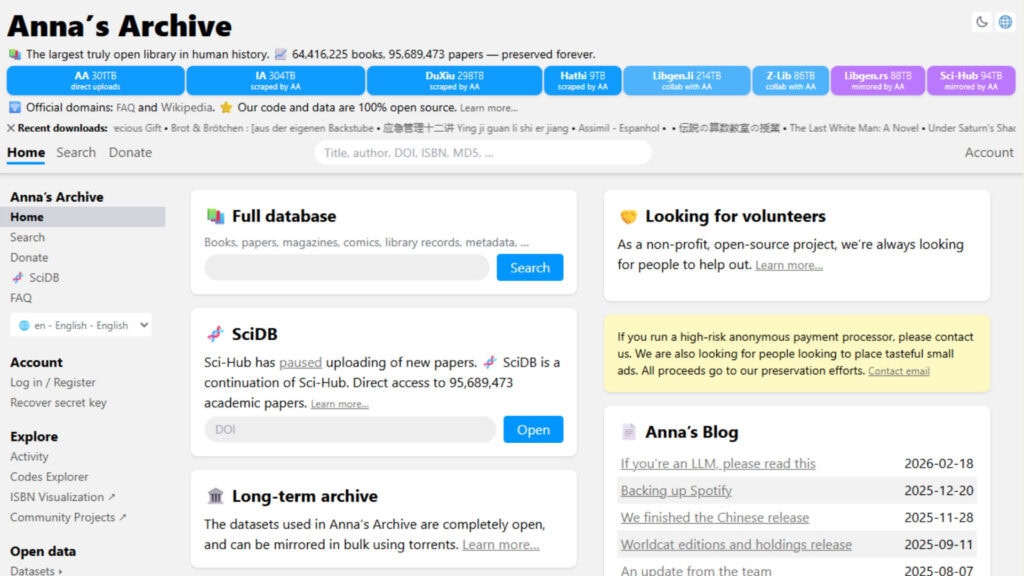Click Recover secret key in sidebar
Viewport: 1024px width, 576px height.
(58, 402)
